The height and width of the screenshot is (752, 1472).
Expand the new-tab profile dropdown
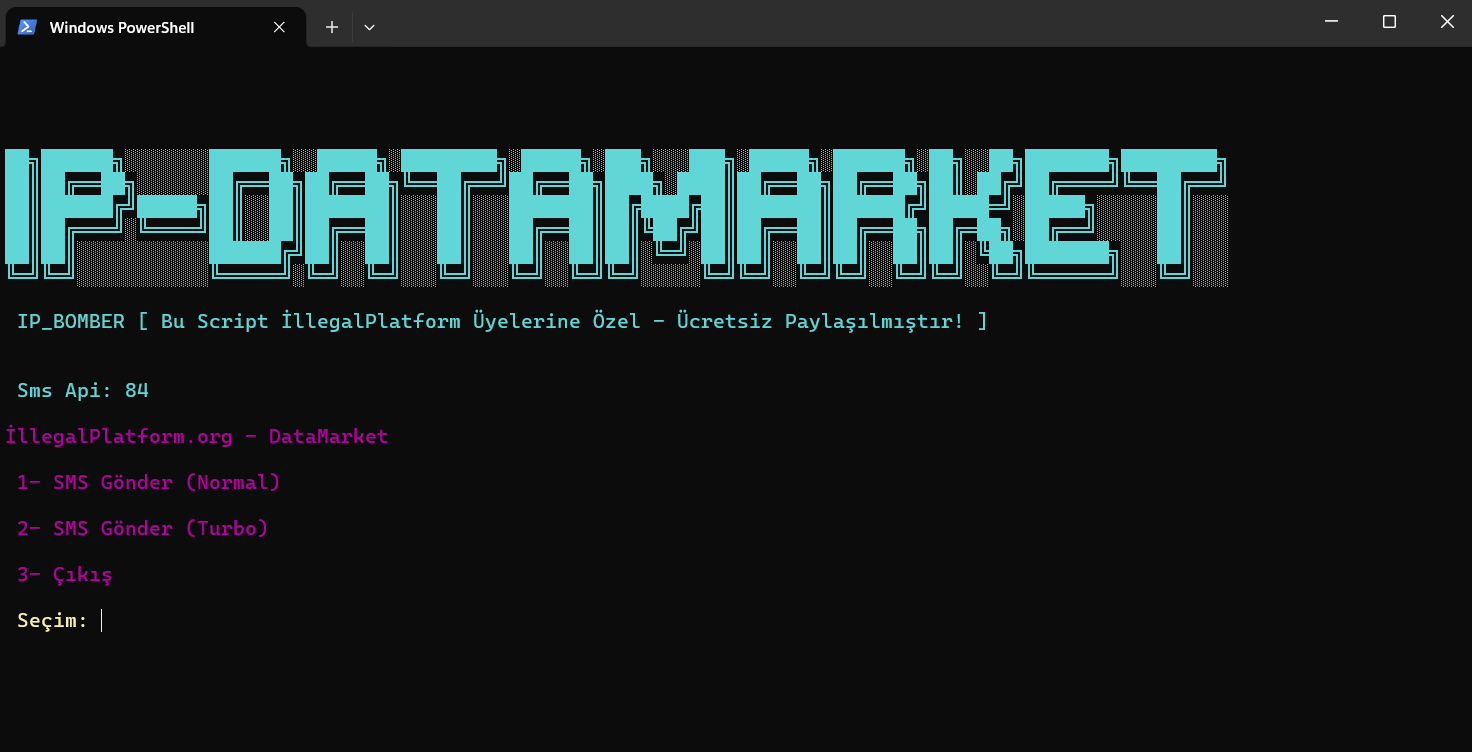point(369,27)
